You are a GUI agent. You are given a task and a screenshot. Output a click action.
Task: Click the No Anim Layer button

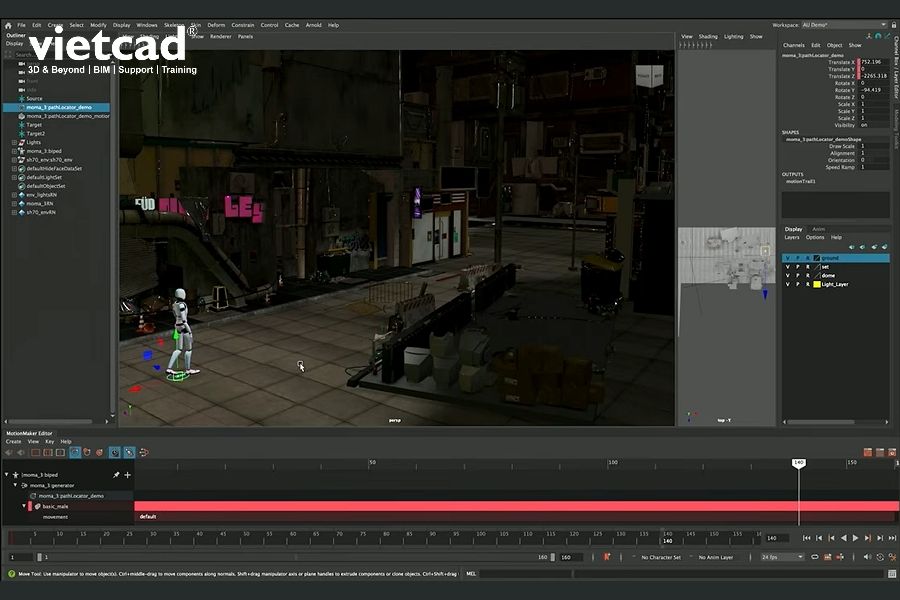coord(716,558)
